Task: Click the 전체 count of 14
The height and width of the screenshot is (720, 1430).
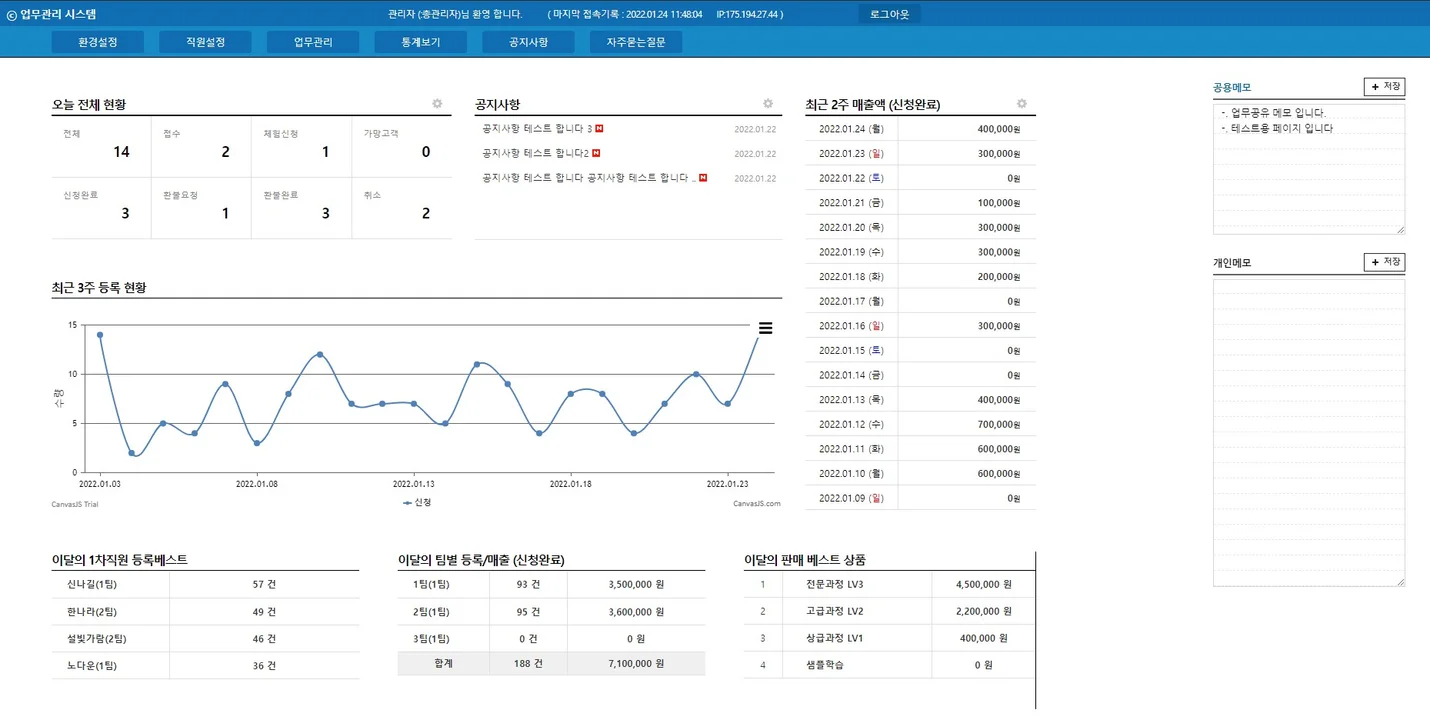Action: (121, 152)
